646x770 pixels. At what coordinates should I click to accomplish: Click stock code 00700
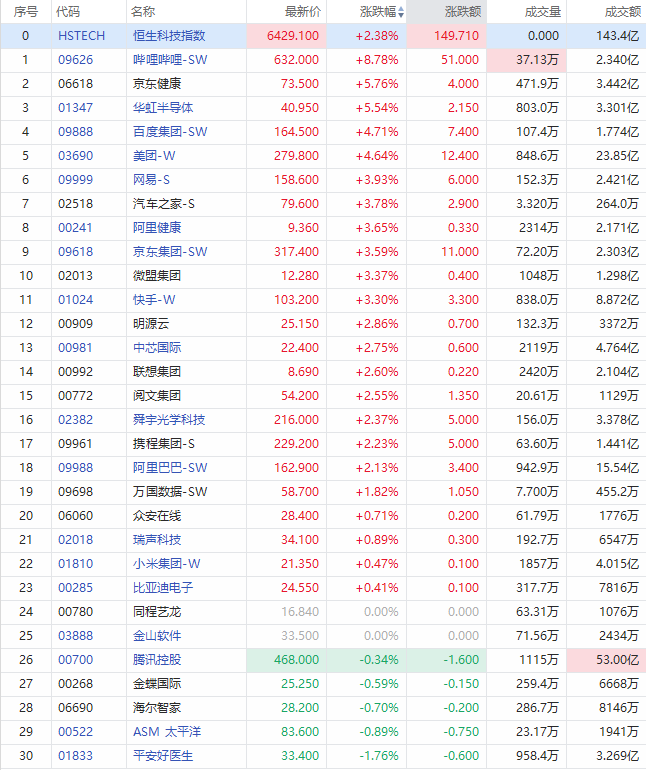pyautogui.click(x=76, y=660)
